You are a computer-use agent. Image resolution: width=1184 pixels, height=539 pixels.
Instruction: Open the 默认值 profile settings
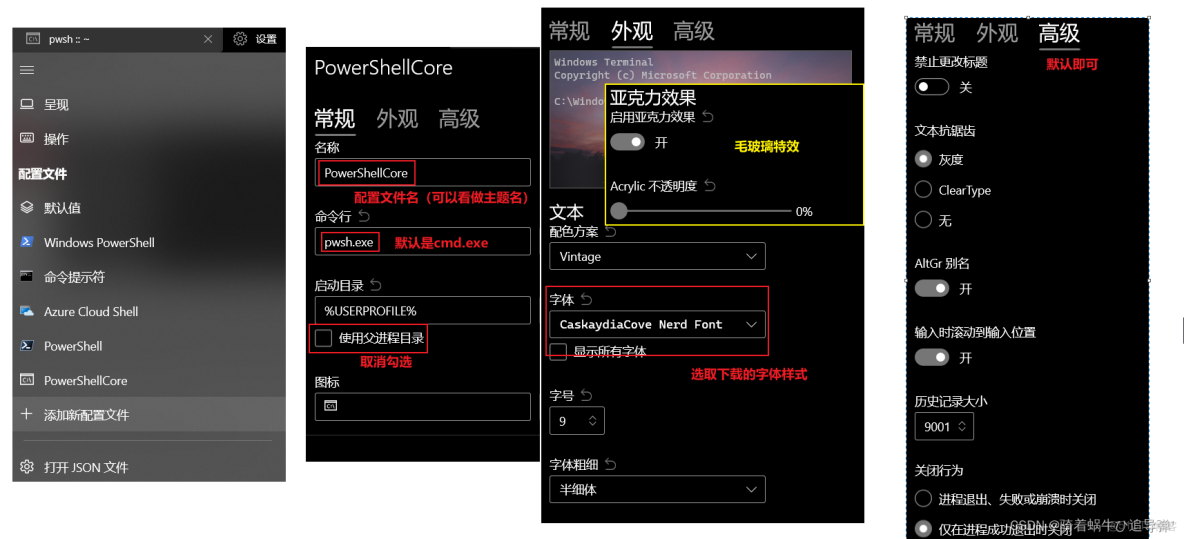tap(149, 208)
